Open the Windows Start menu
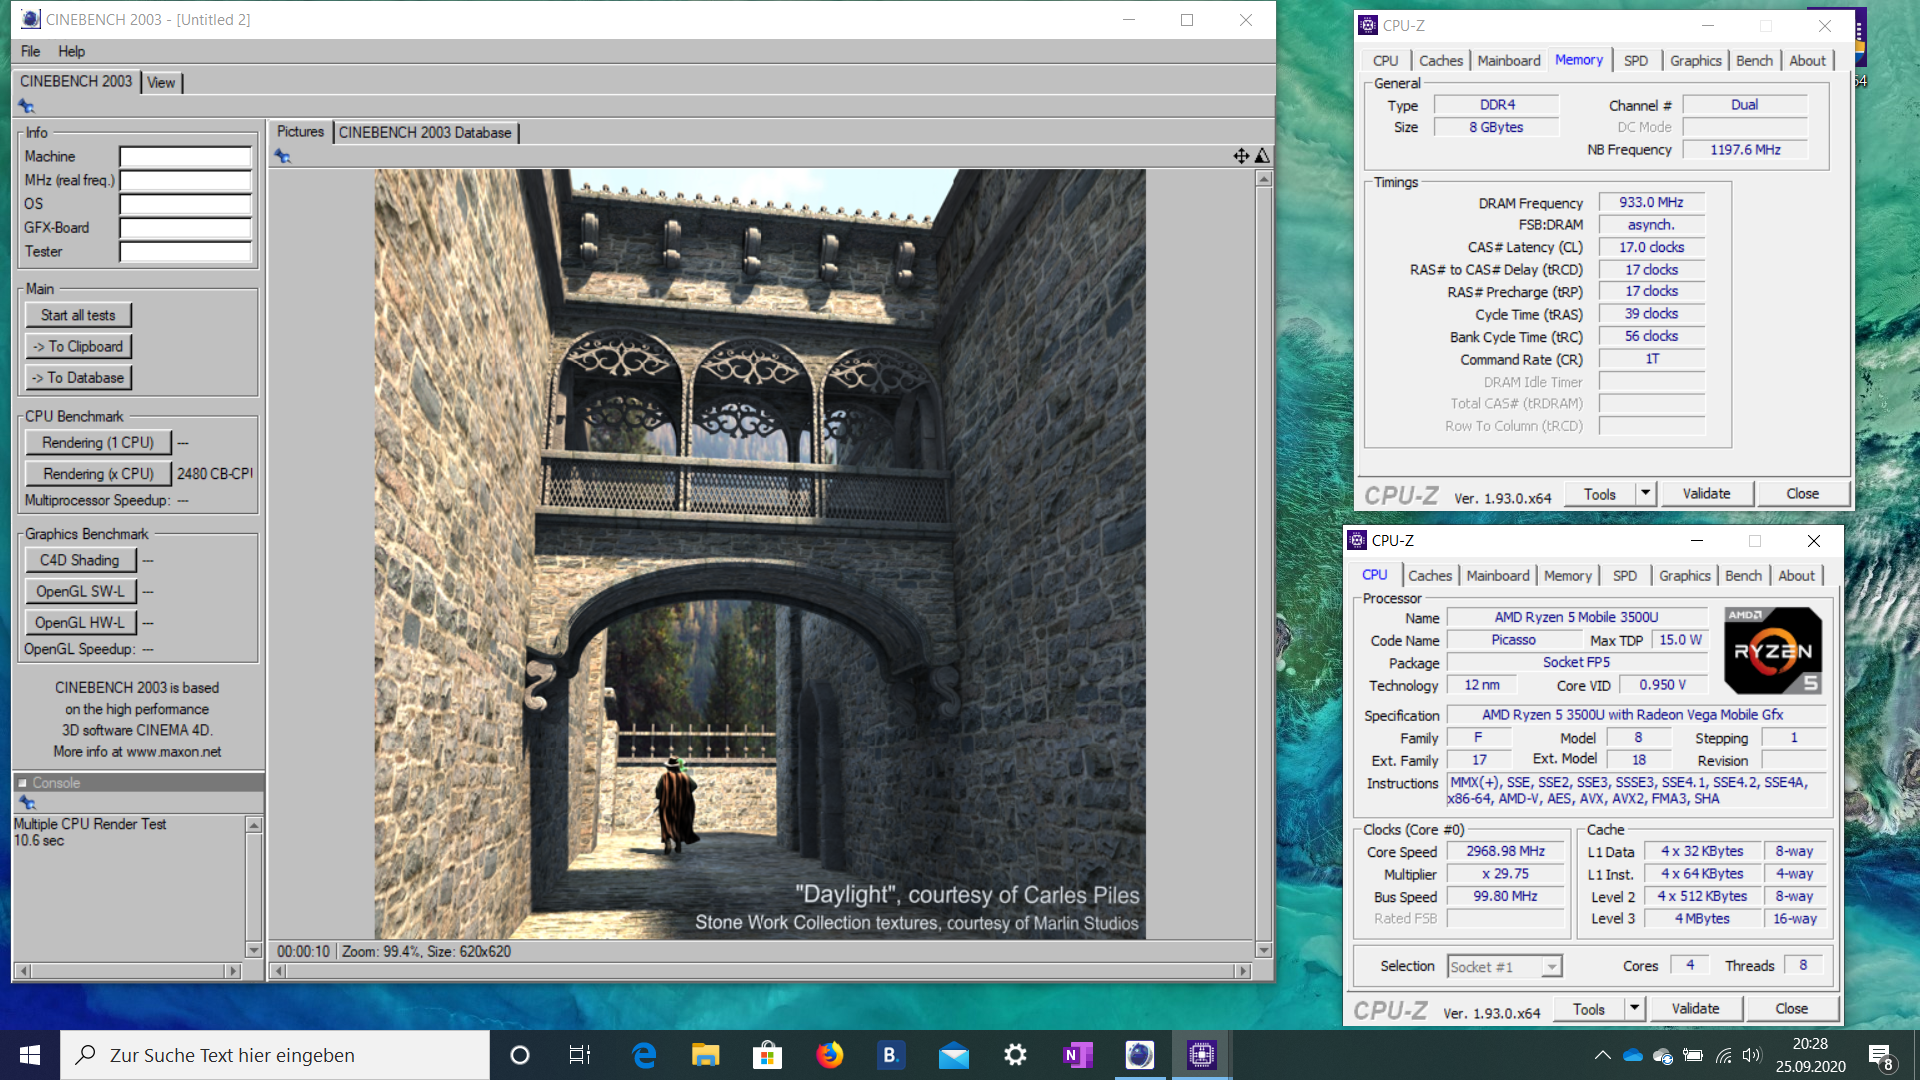The height and width of the screenshot is (1080, 1920). [x=30, y=1055]
